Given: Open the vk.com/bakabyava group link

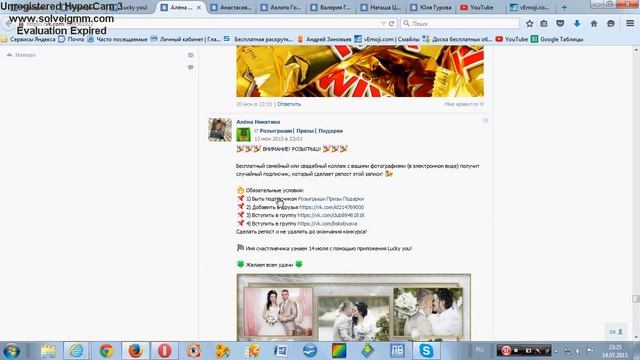Looking at the screenshot, I should tap(327, 223).
